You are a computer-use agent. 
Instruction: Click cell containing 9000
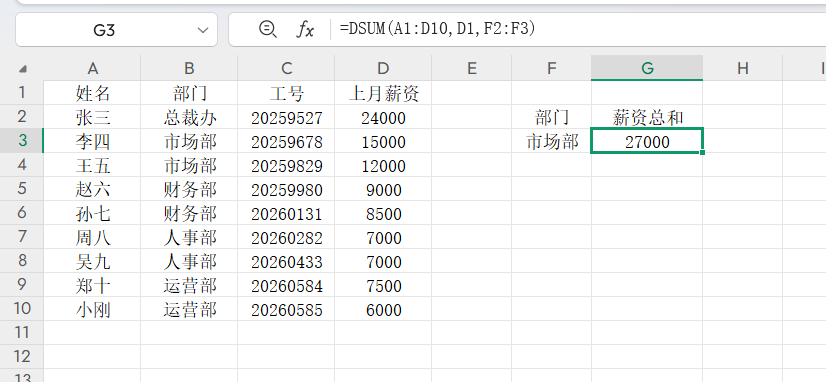(x=383, y=190)
